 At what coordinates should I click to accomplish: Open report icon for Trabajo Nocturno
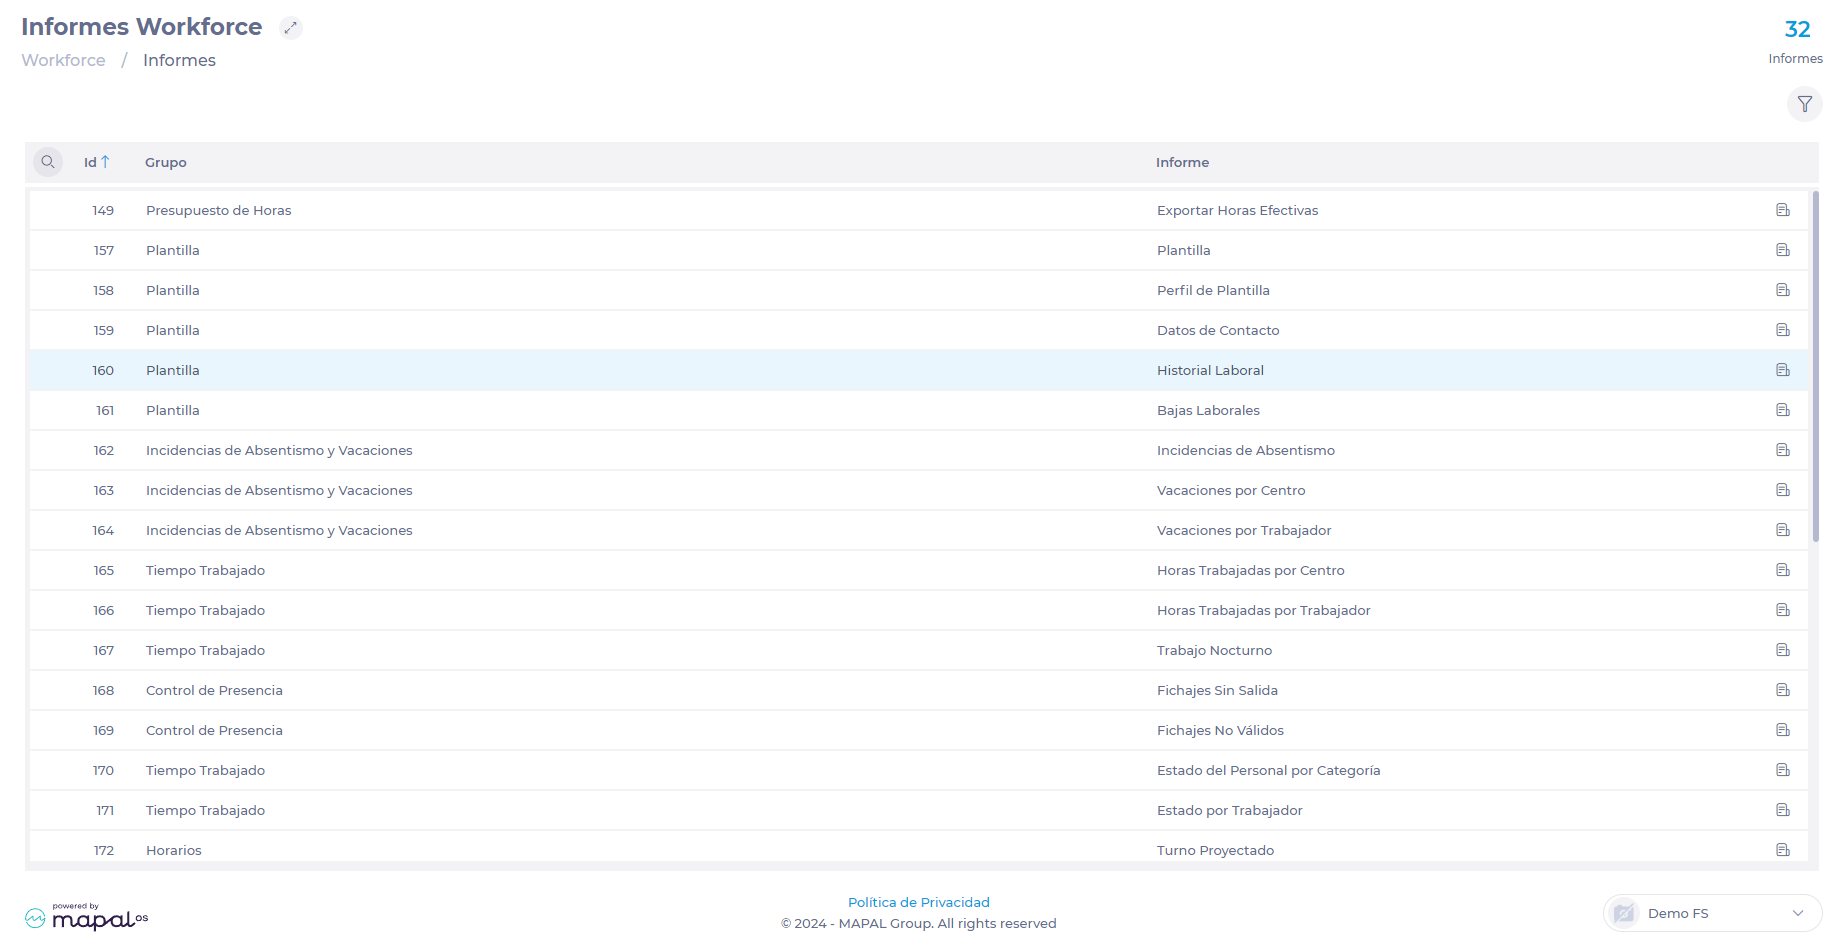coord(1782,650)
